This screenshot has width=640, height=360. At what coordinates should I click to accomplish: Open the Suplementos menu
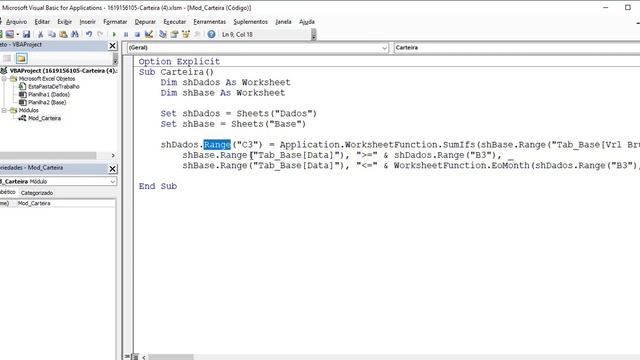point(251,22)
